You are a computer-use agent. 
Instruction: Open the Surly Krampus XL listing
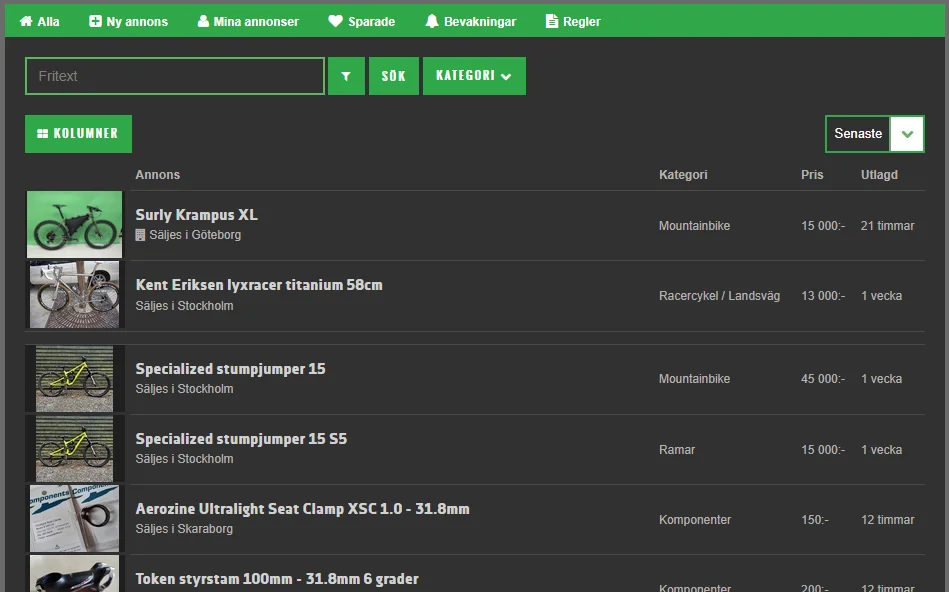tap(196, 215)
